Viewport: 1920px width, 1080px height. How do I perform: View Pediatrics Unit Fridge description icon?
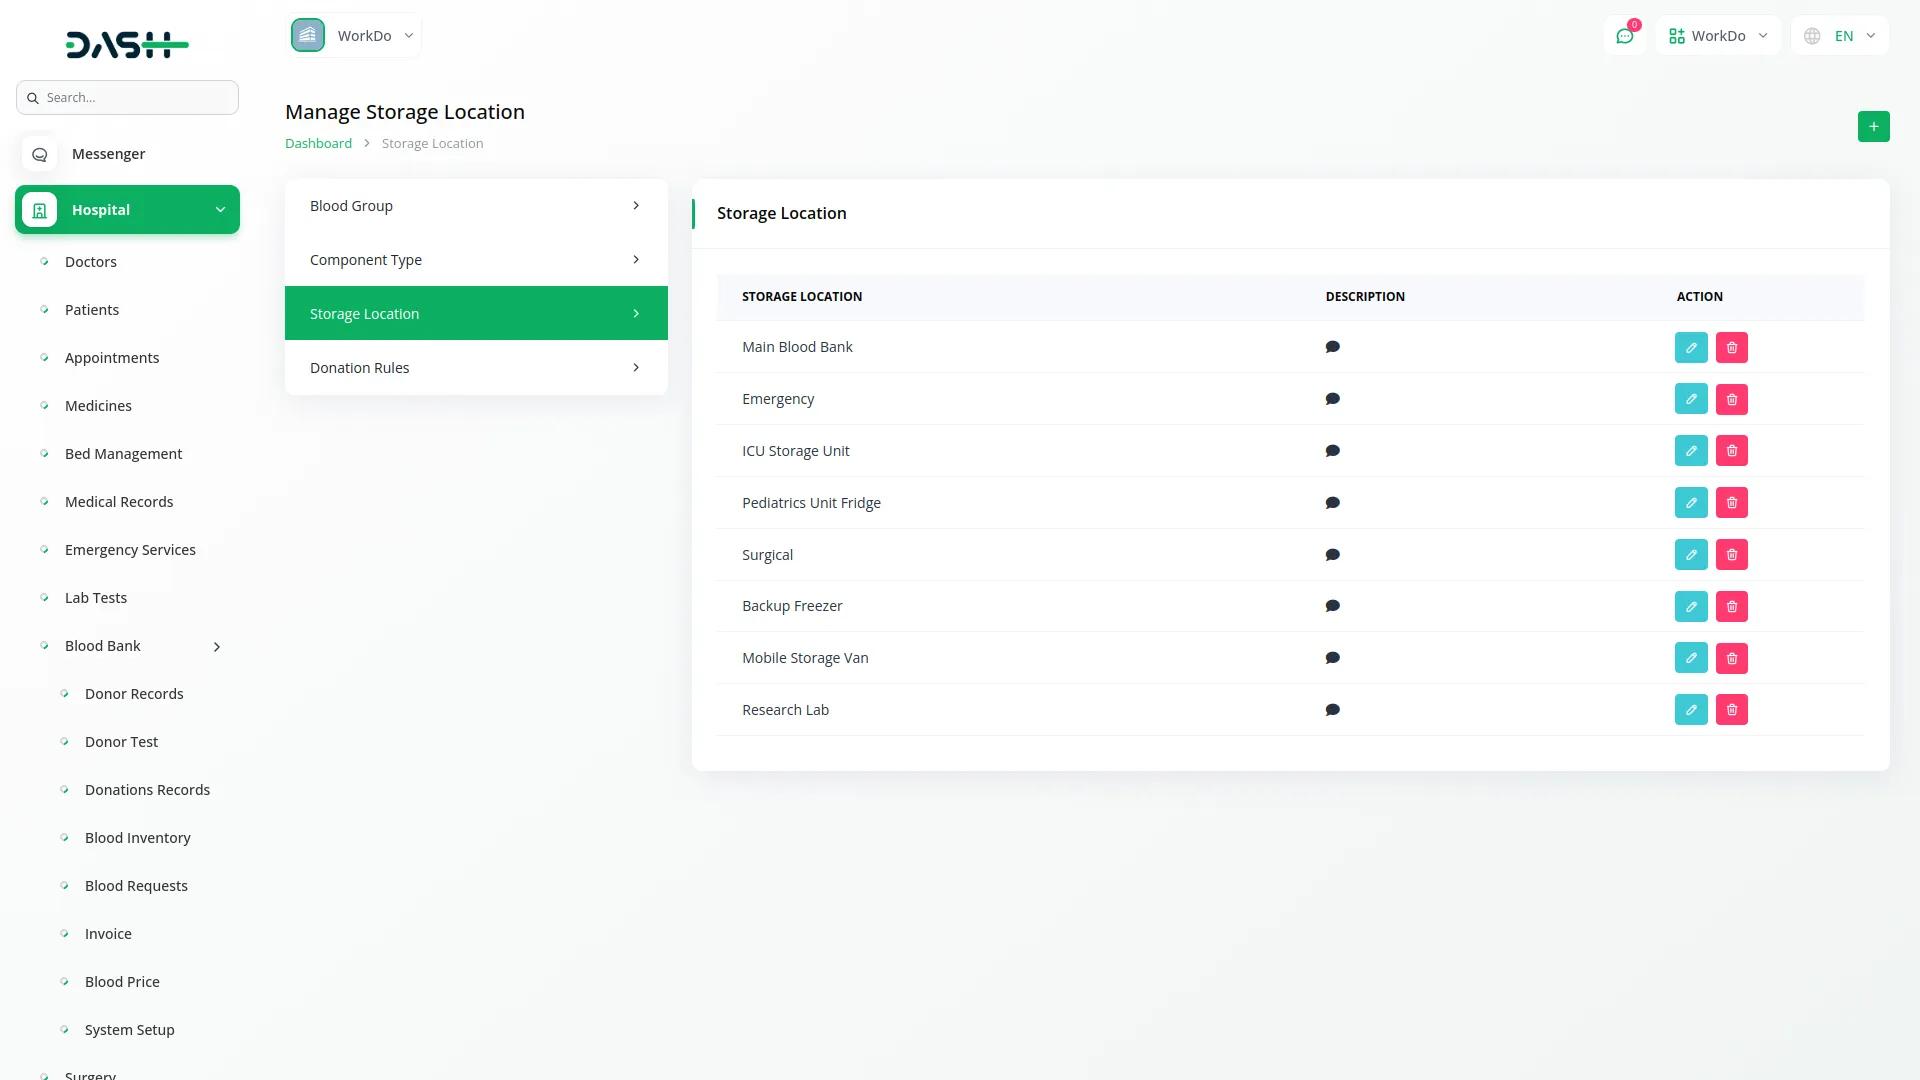[x=1332, y=503]
